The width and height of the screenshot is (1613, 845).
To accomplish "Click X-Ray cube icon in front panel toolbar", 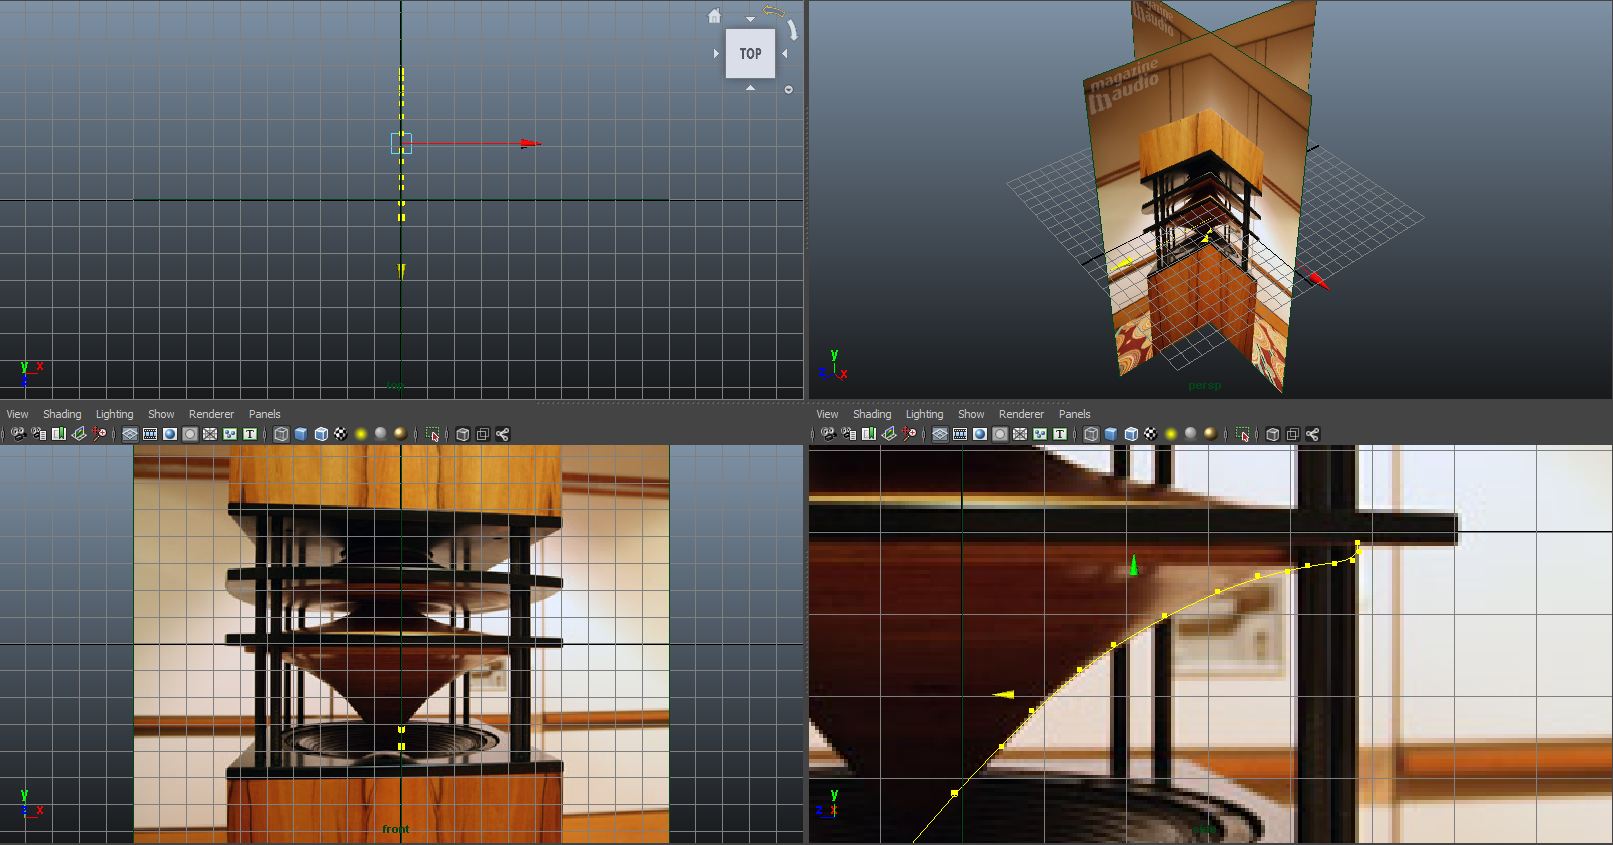I will 463,434.
